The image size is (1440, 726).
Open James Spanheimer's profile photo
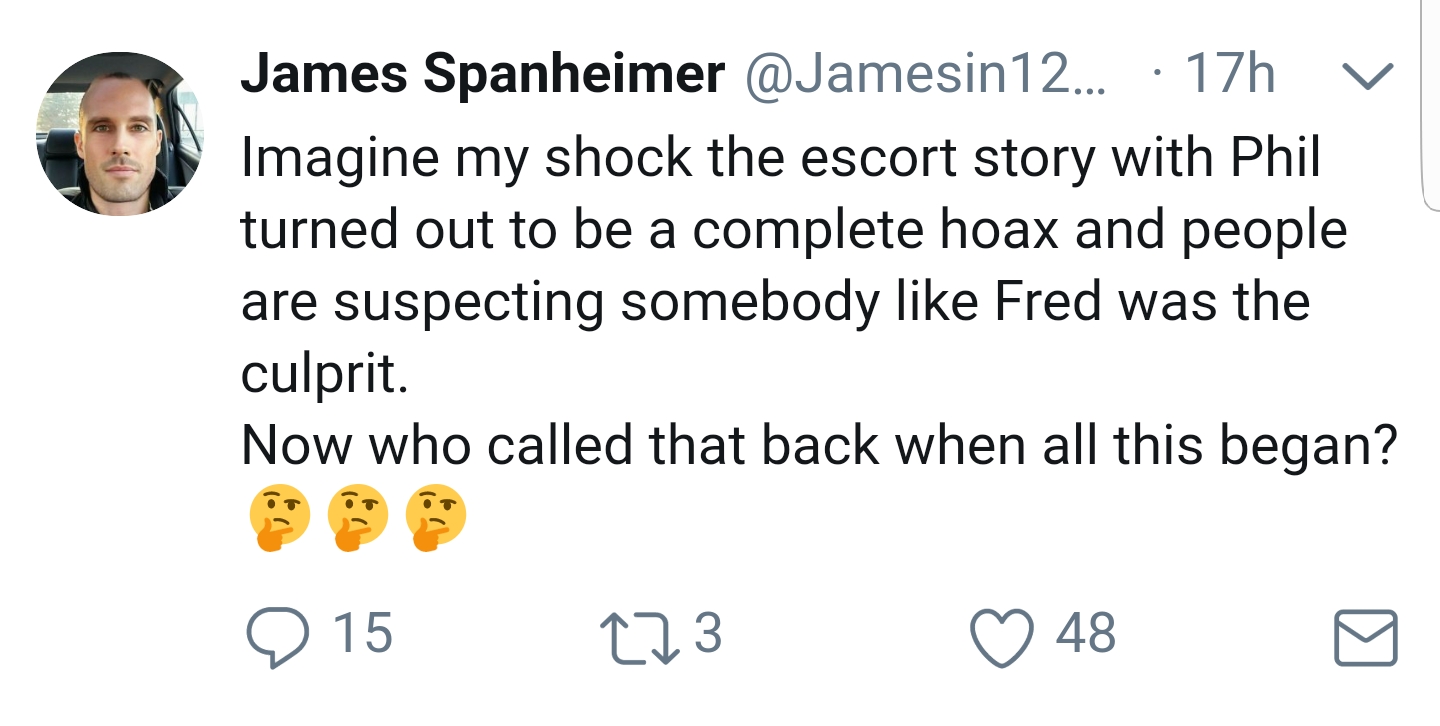pyautogui.click(x=120, y=134)
